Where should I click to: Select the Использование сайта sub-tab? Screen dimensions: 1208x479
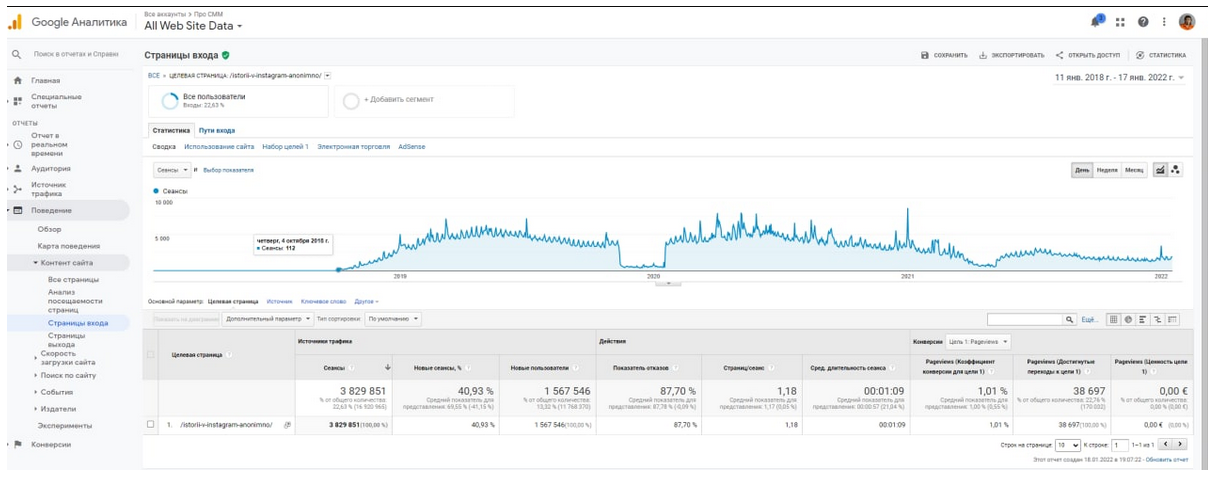220,147
